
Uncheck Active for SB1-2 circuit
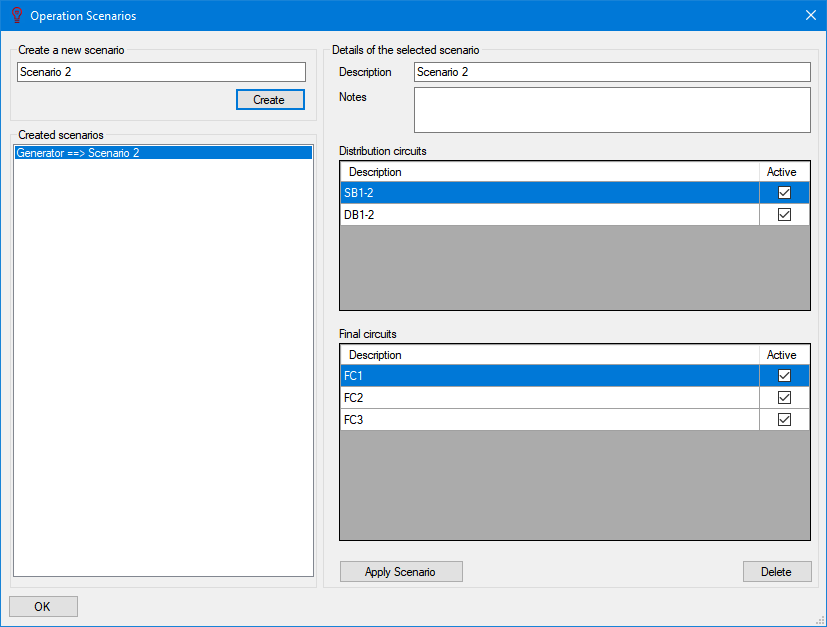(x=784, y=192)
